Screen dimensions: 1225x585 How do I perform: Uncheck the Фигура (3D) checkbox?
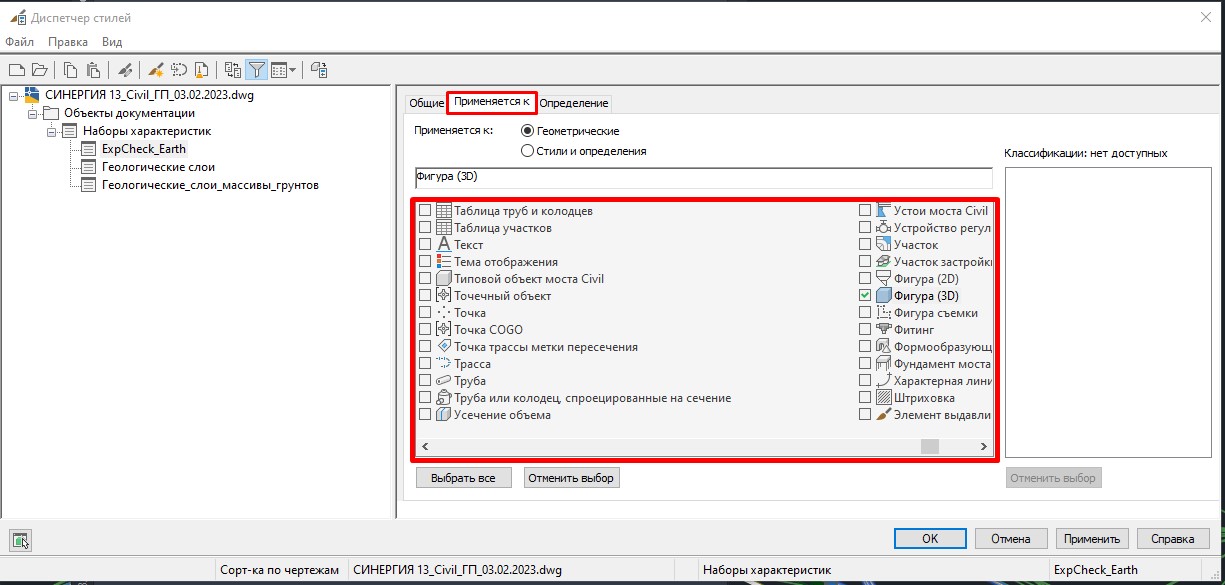click(865, 296)
